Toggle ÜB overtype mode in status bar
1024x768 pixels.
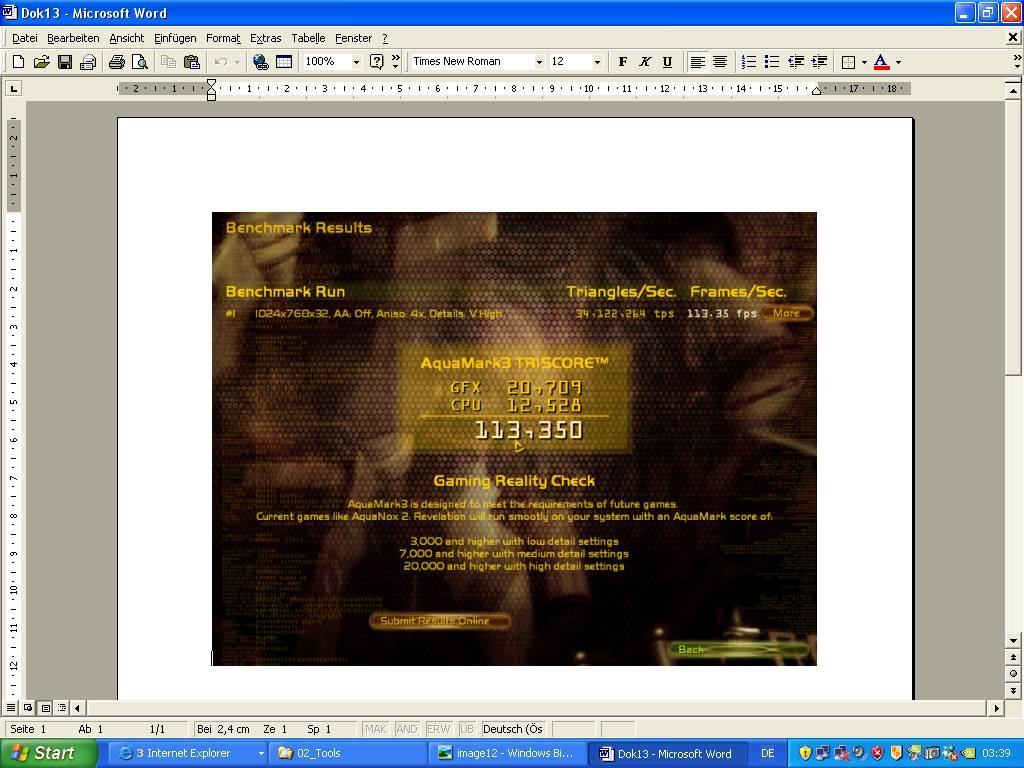(466, 729)
